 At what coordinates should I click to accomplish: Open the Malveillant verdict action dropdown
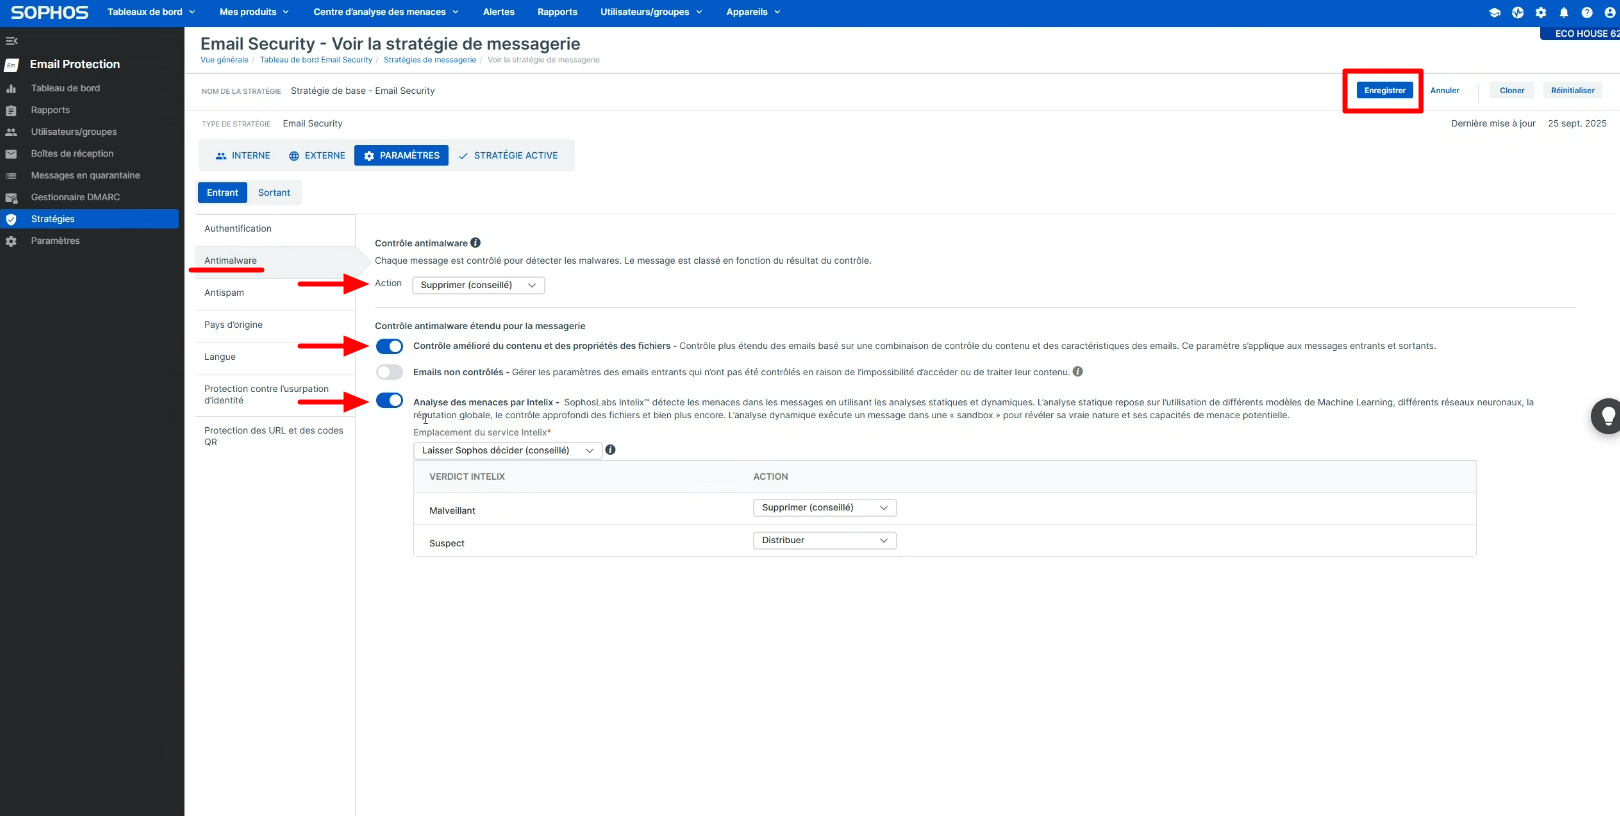(825, 508)
